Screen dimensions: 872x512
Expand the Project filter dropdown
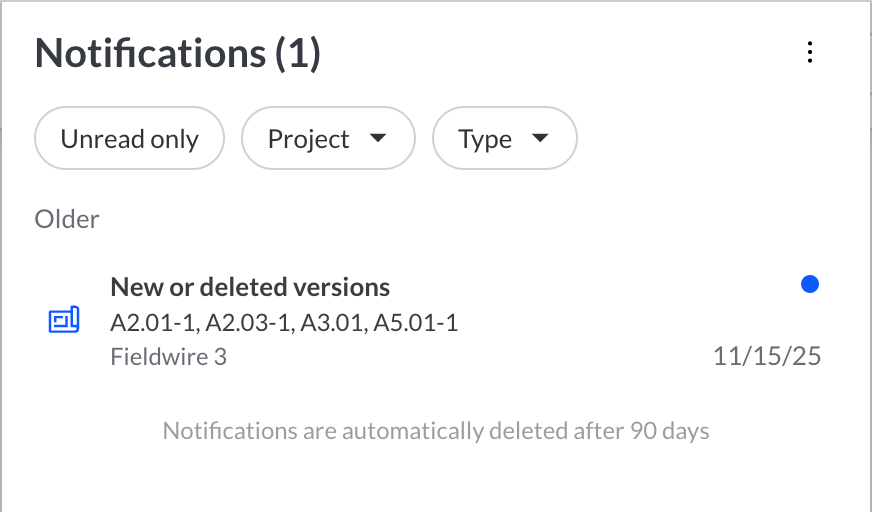328,139
